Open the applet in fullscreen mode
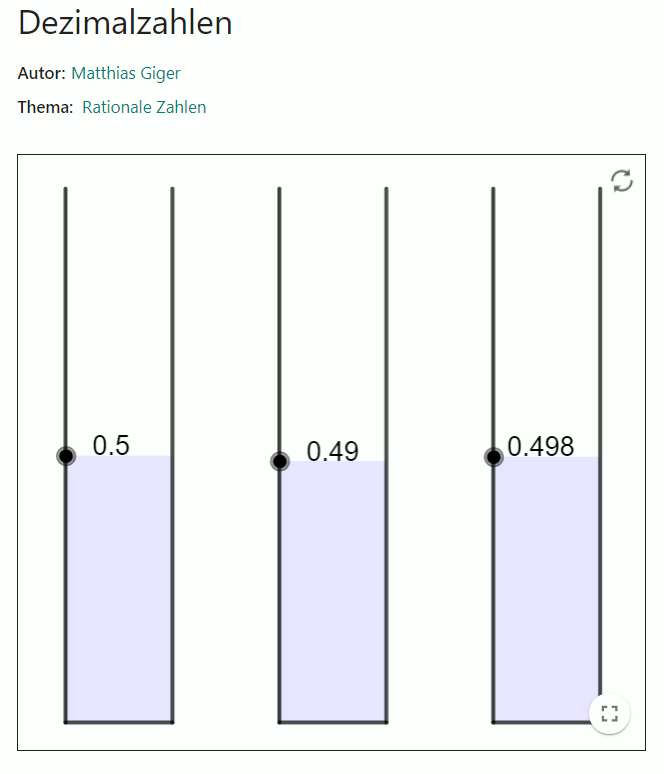 tap(610, 713)
